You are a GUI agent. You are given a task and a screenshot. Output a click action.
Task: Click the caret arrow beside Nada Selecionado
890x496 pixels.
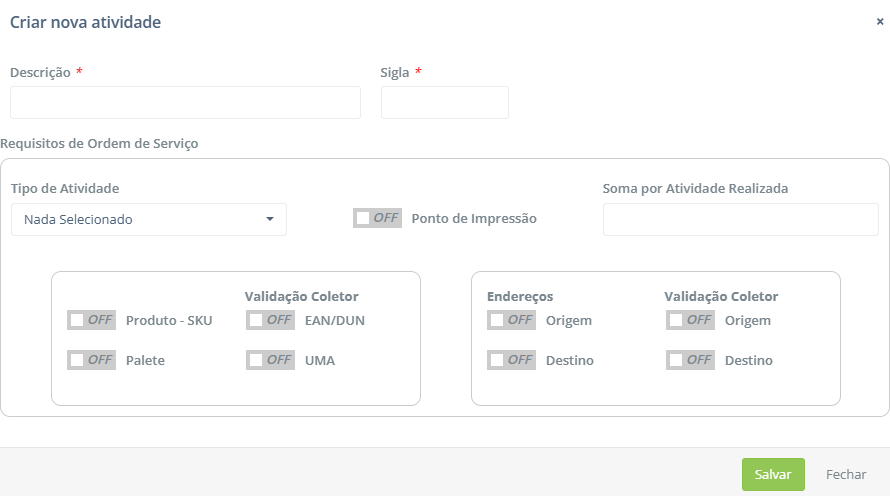tap(269, 220)
